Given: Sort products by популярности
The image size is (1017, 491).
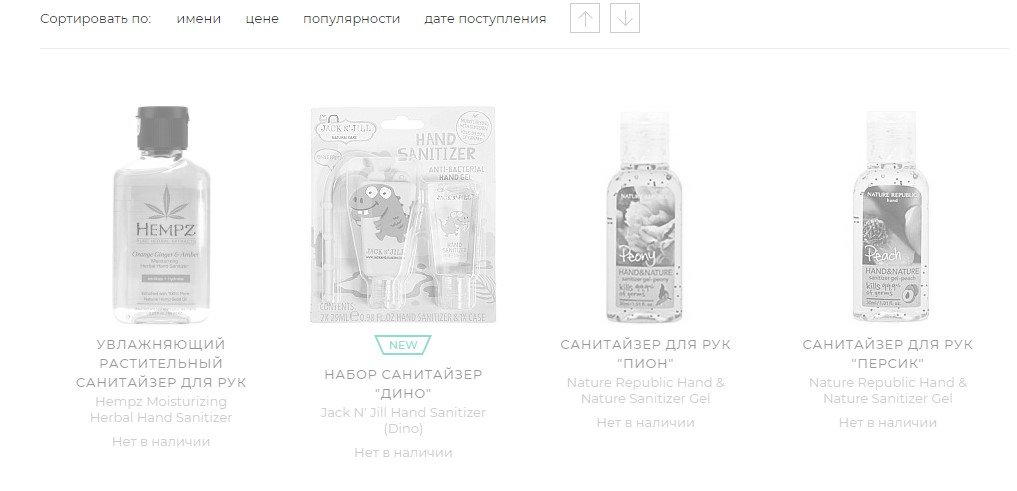Looking at the screenshot, I should tap(352, 19).
